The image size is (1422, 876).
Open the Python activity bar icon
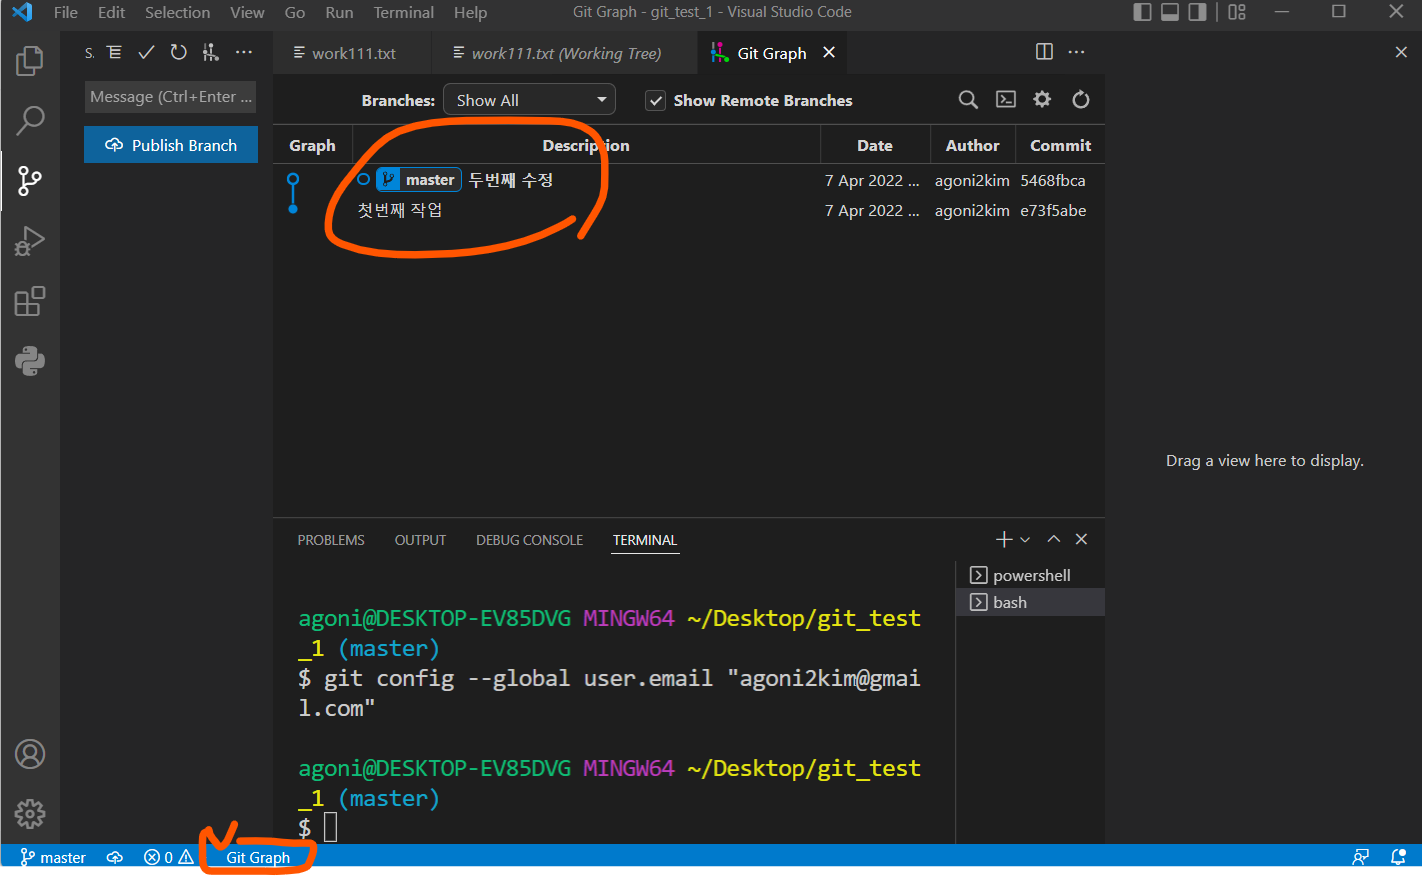tap(30, 361)
